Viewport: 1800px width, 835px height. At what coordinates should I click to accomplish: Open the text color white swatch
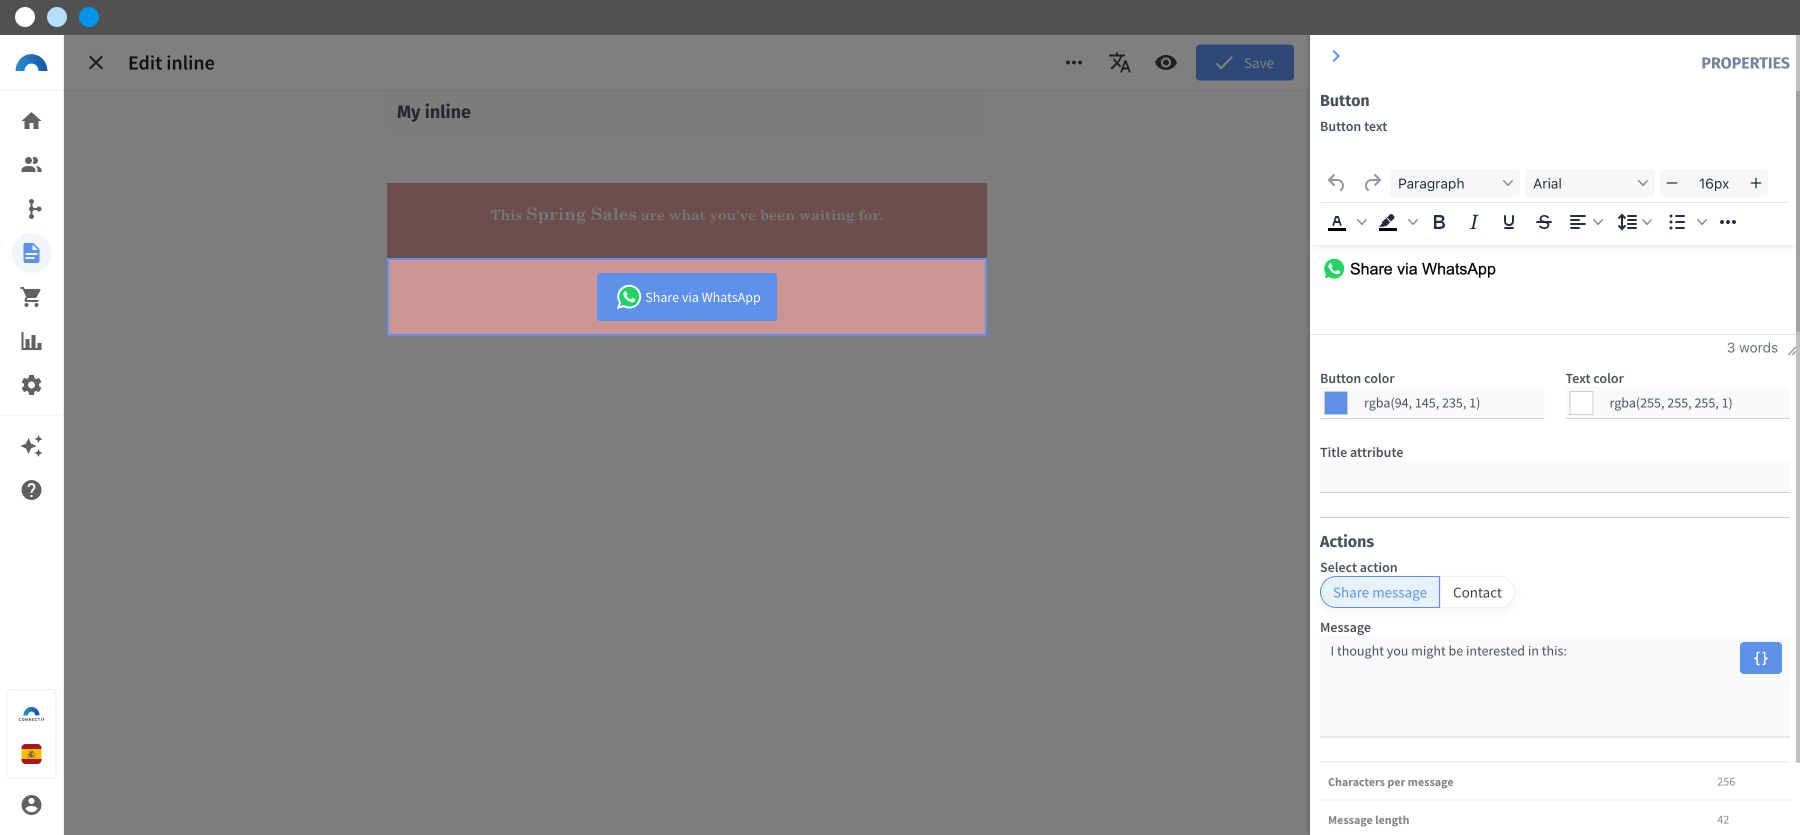point(1581,403)
